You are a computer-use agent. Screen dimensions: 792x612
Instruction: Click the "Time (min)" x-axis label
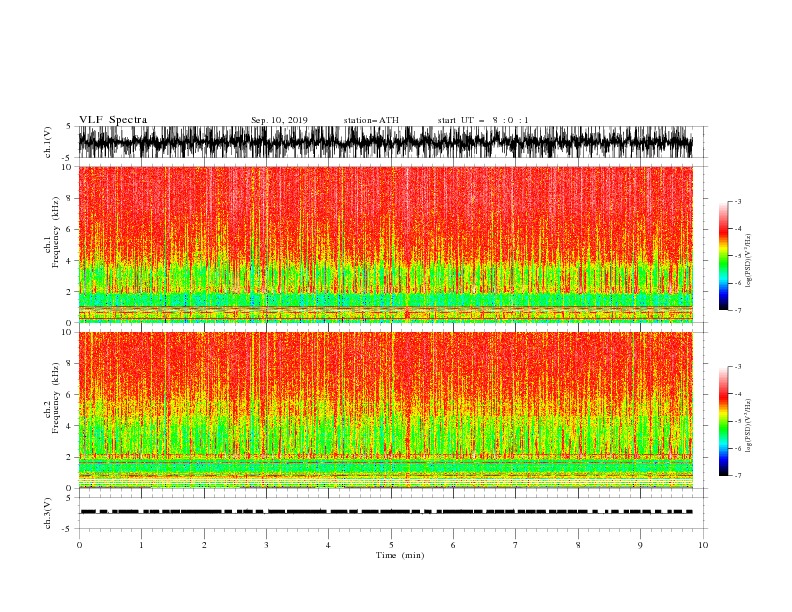coord(400,555)
